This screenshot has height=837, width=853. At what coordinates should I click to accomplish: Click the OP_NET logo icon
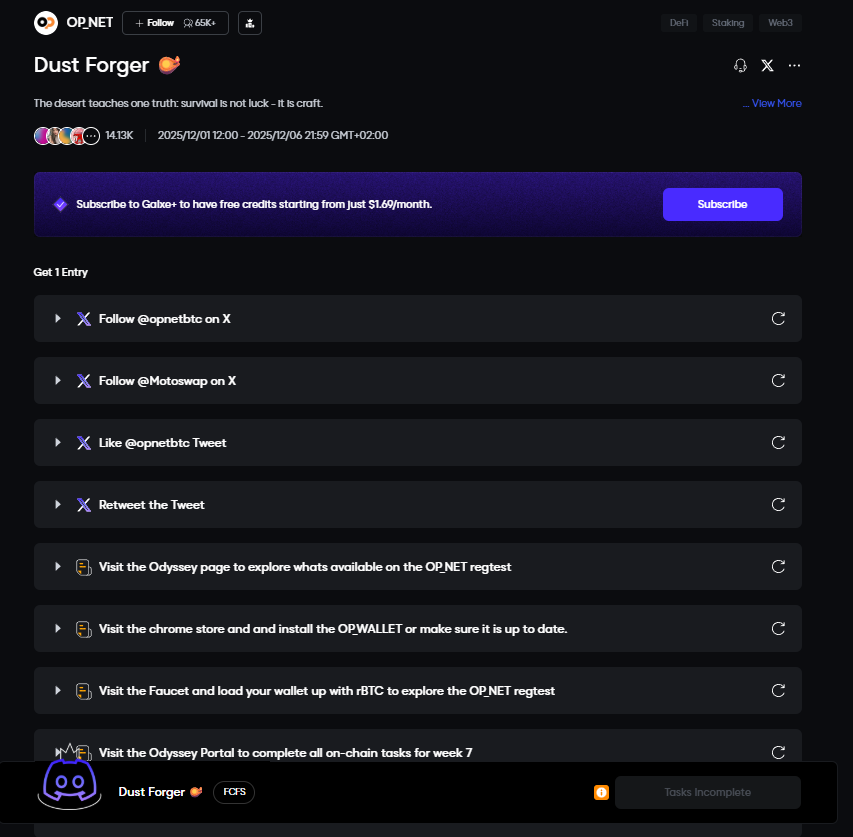[x=46, y=22]
